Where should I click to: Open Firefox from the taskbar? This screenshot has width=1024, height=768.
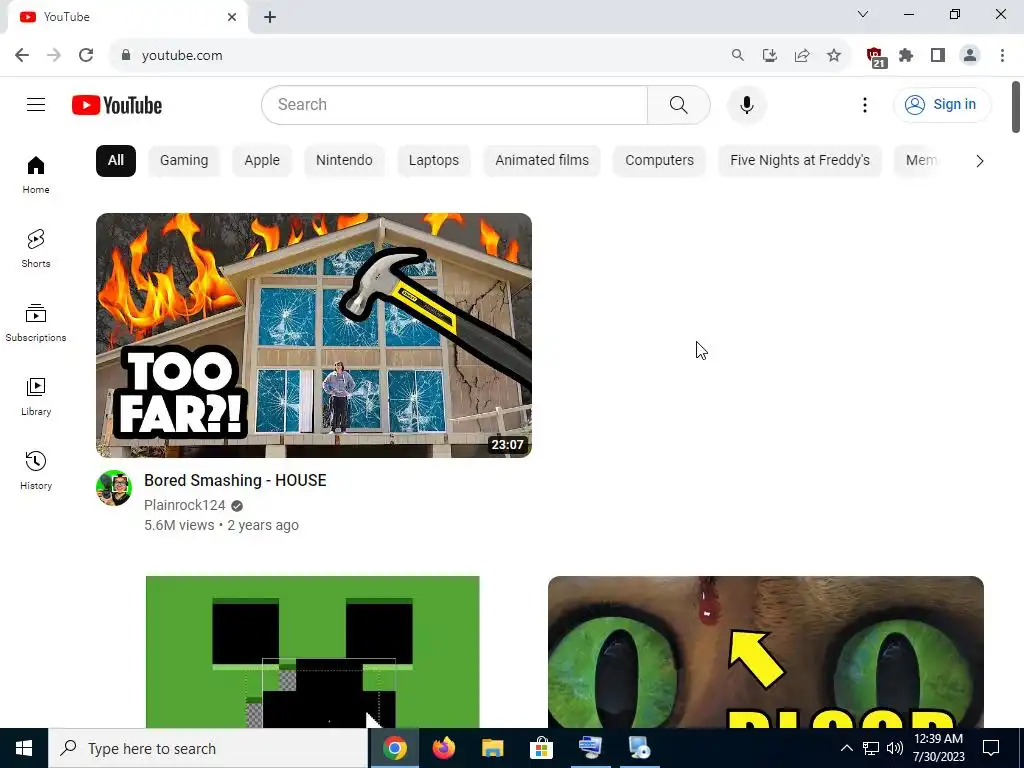pos(444,748)
